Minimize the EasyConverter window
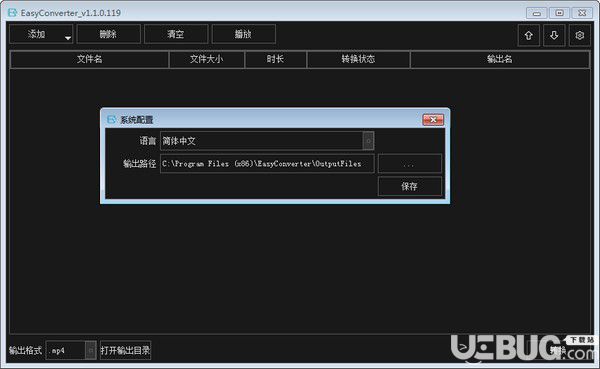600x369 pixels. [536, 13]
